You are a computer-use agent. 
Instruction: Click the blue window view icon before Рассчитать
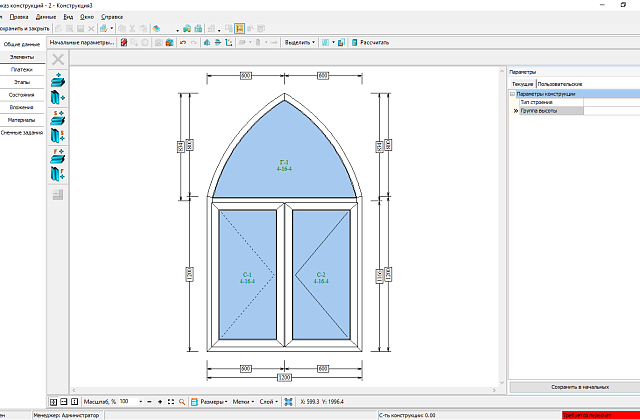click(x=325, y=42)
